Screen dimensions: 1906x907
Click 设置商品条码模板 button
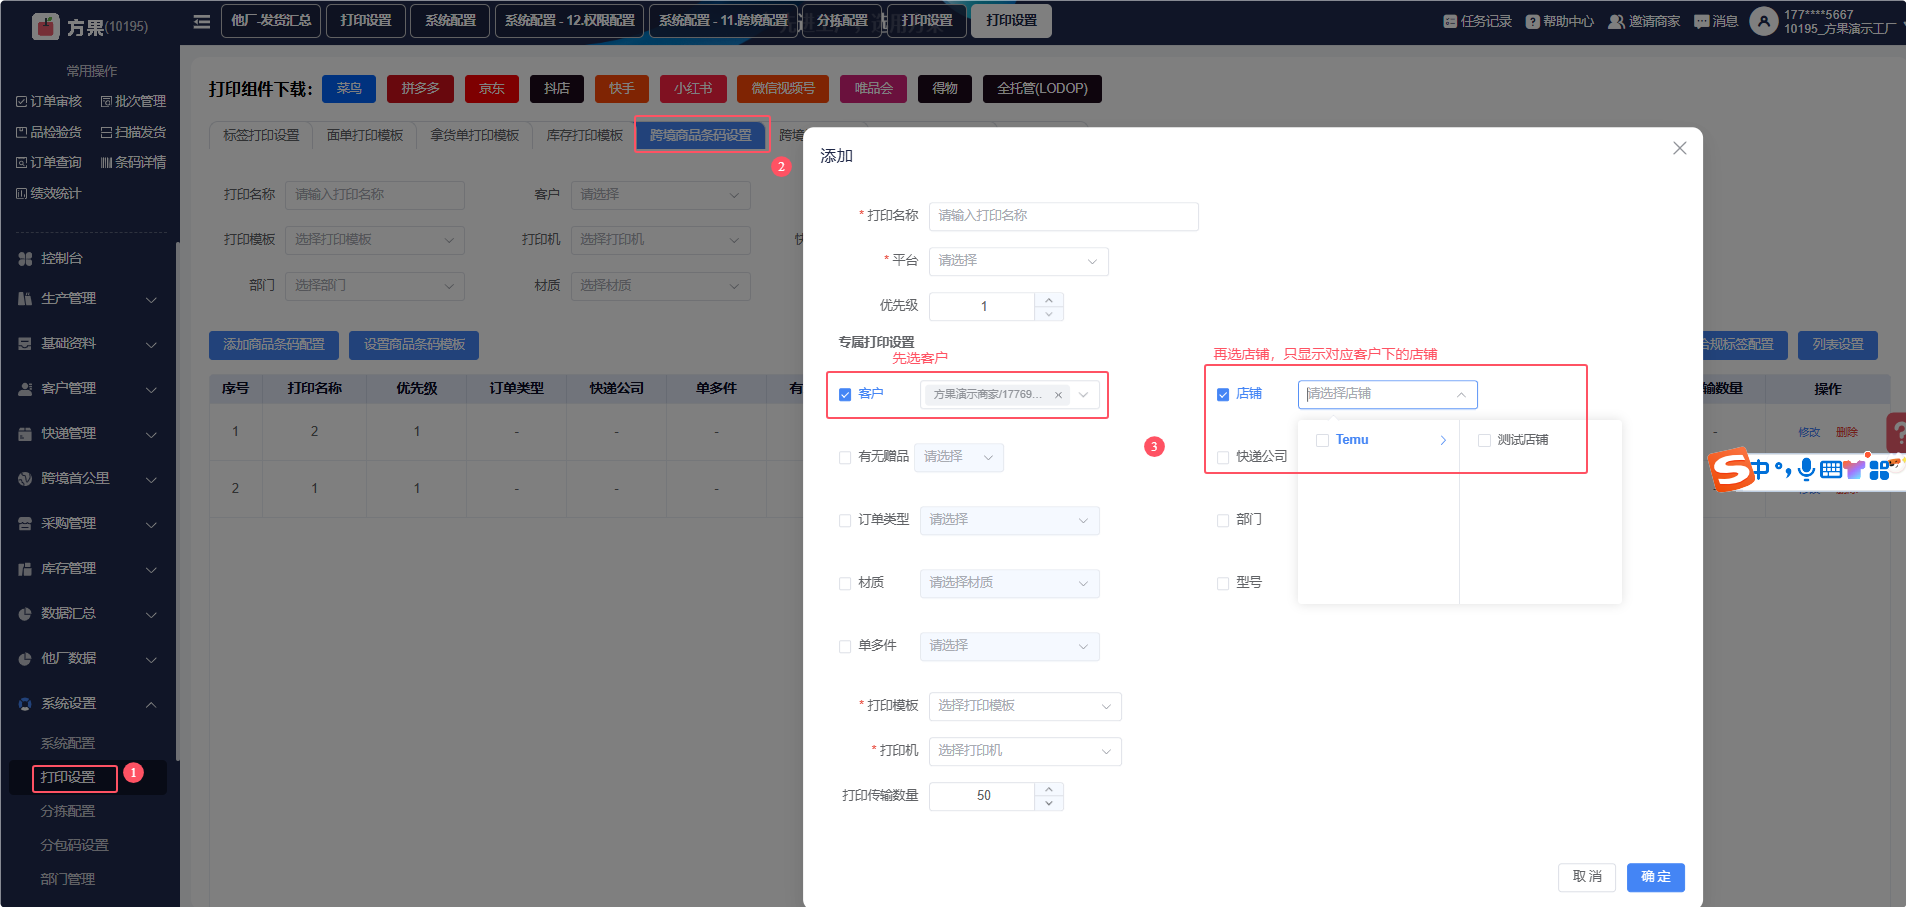[414, 345]
